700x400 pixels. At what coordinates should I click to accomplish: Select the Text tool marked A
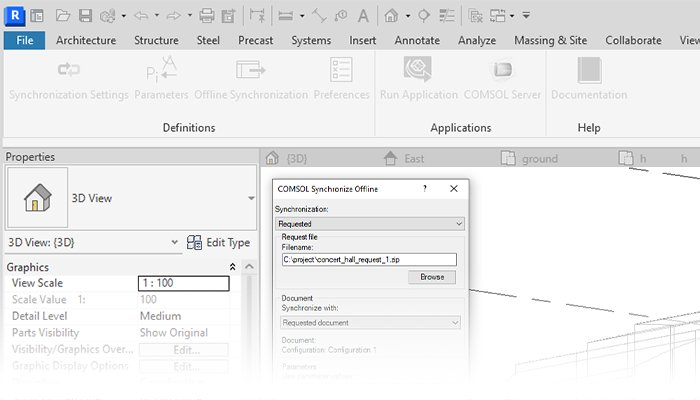(x=363, y=16)
